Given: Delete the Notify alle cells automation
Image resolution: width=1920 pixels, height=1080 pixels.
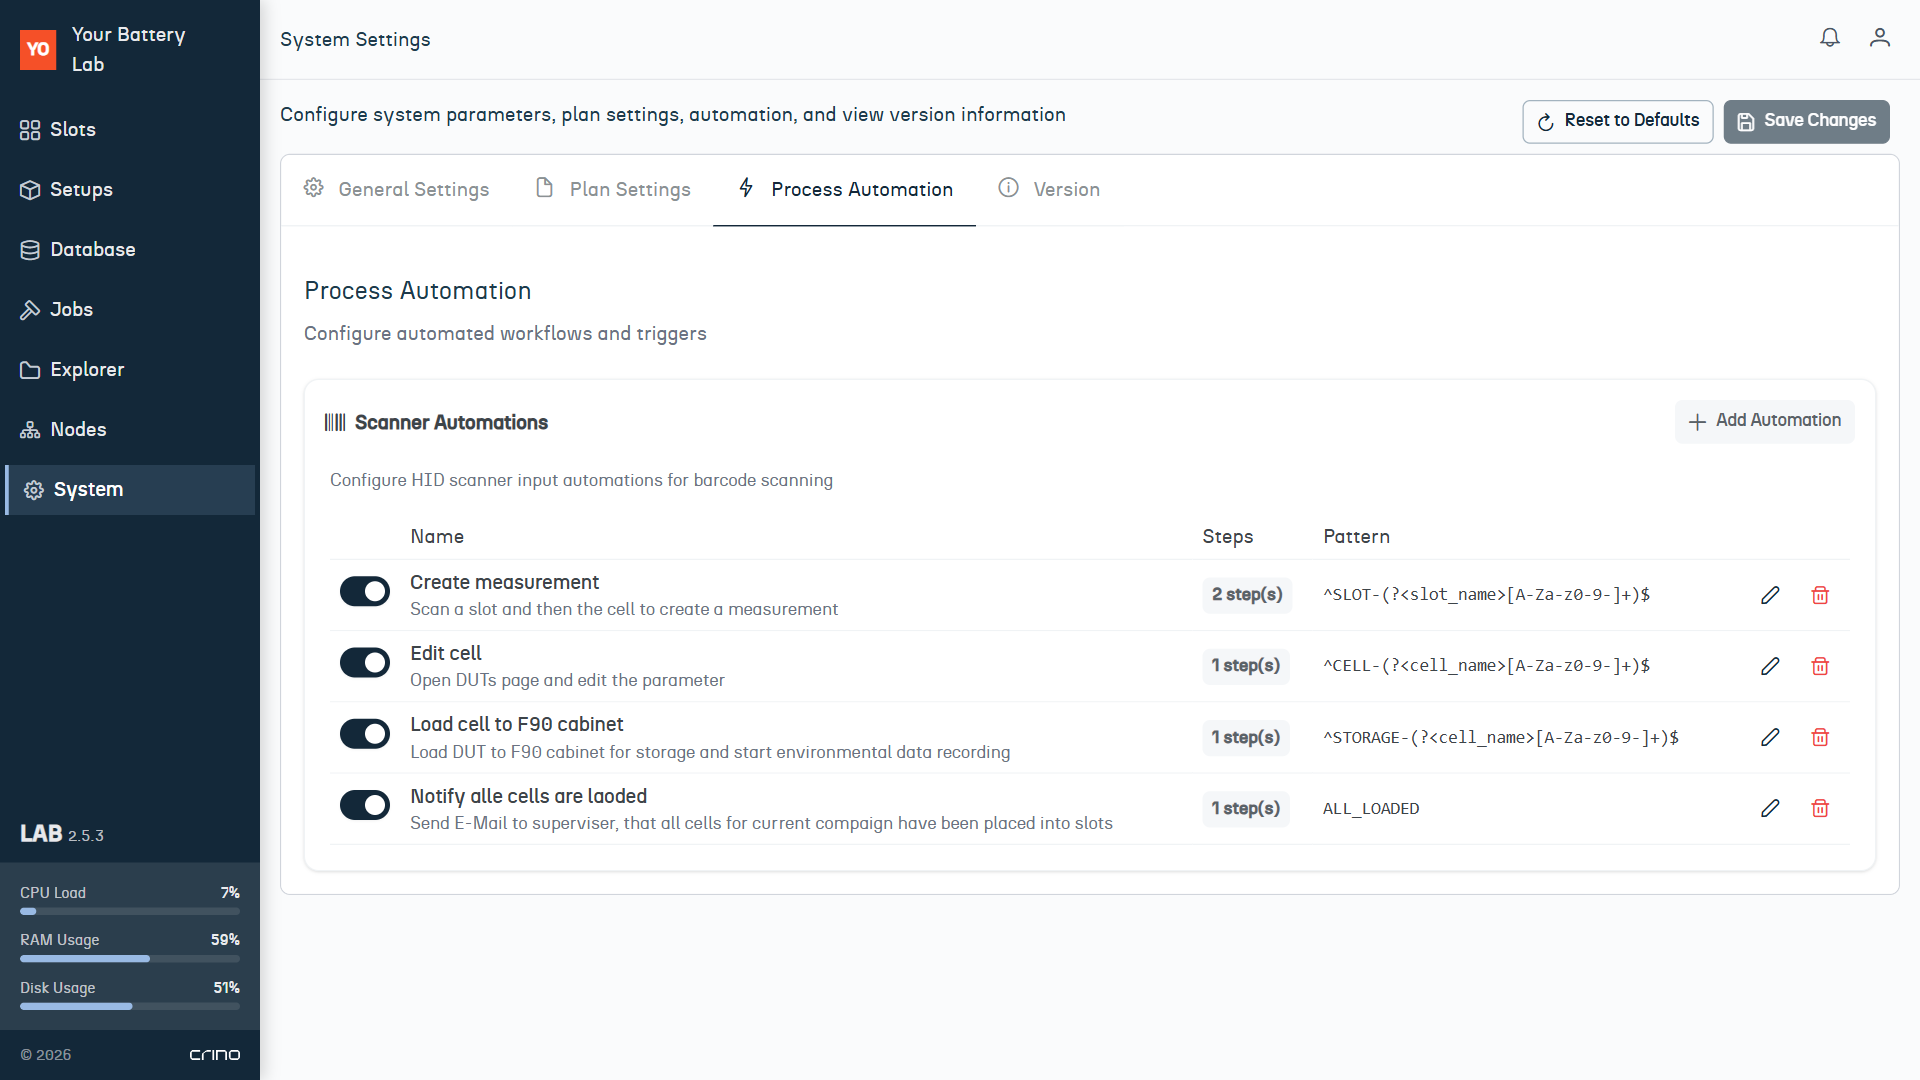Looking at the screenshot, I should (x=1820, y=808).
